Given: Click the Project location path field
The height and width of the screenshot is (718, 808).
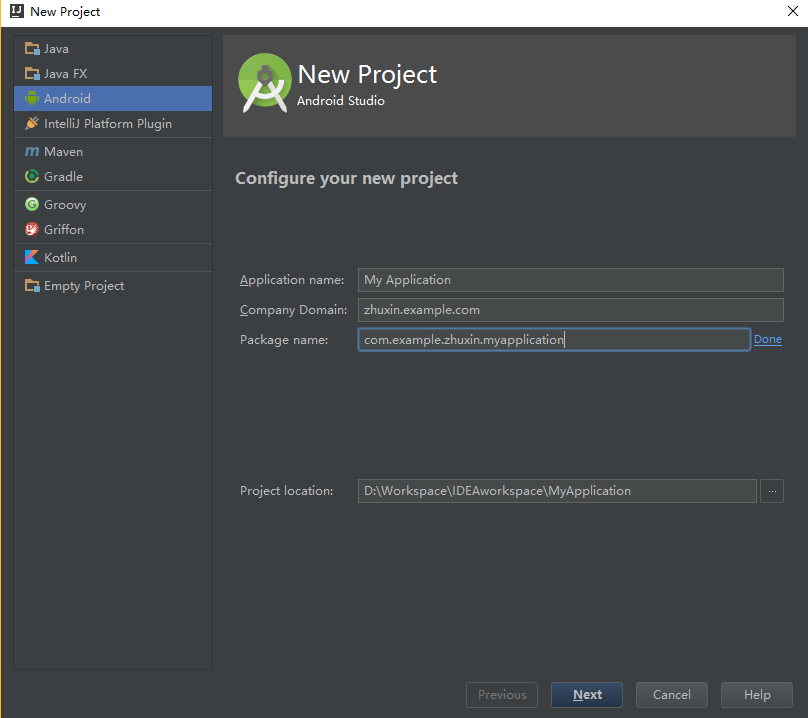Looking at the screenshot, I should (557, 491).
